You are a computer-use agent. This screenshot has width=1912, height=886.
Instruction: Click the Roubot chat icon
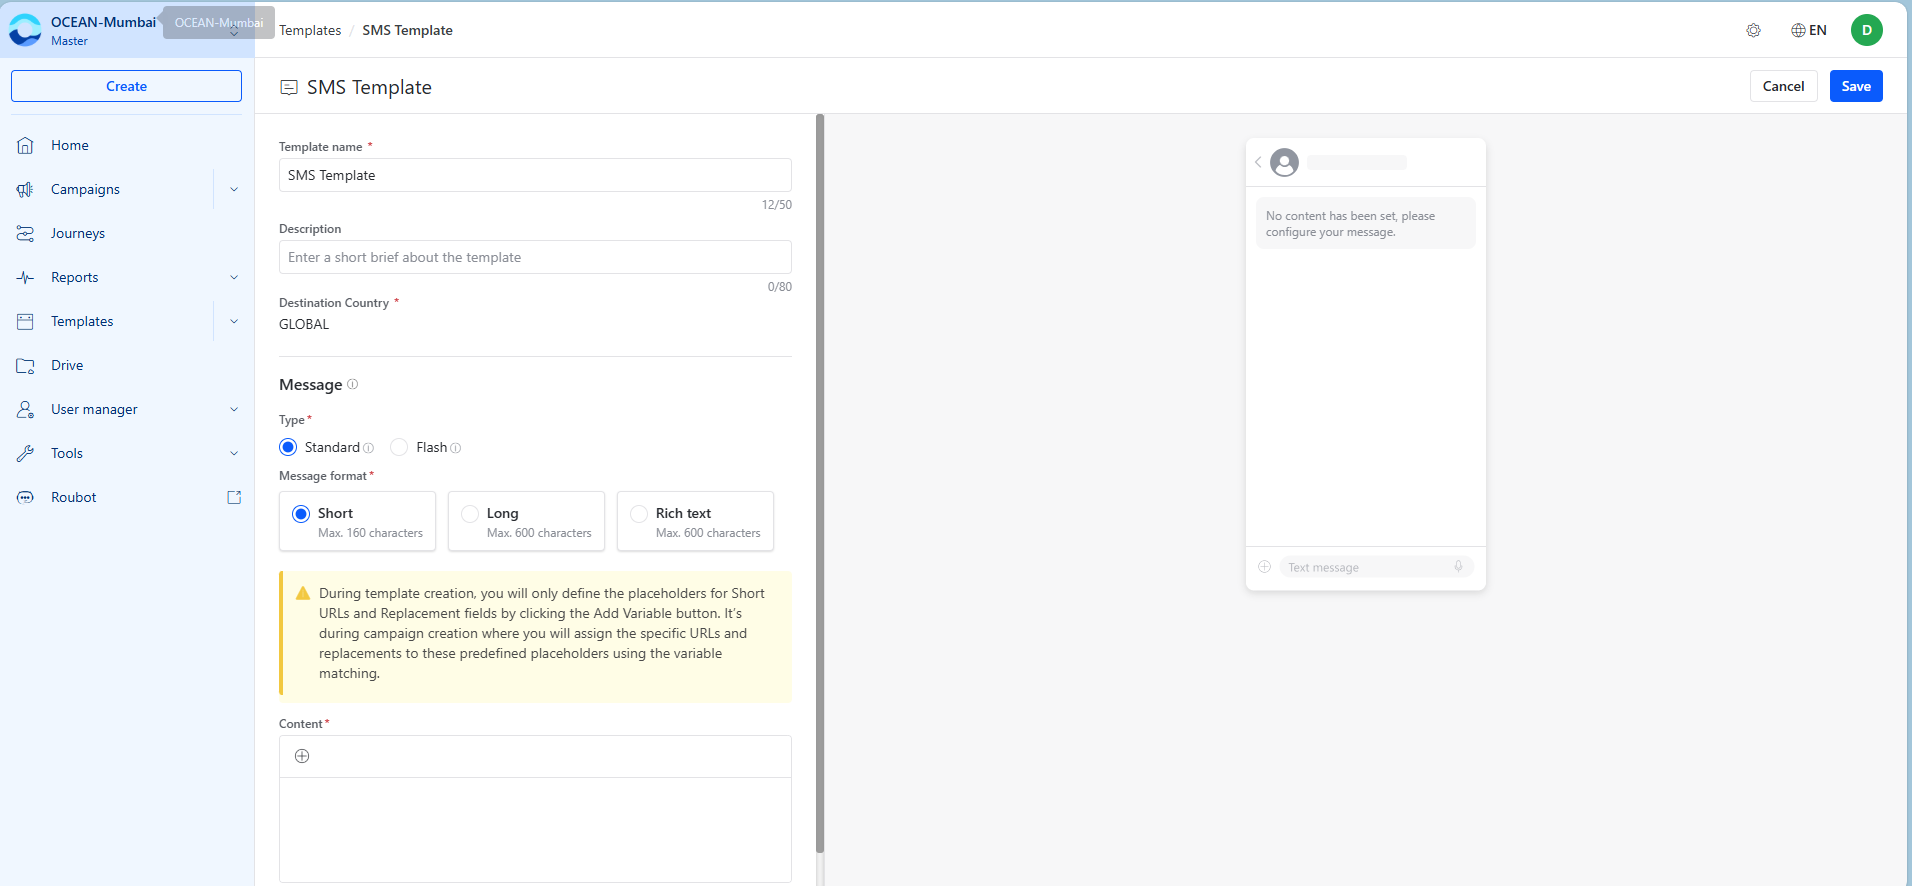26,497
